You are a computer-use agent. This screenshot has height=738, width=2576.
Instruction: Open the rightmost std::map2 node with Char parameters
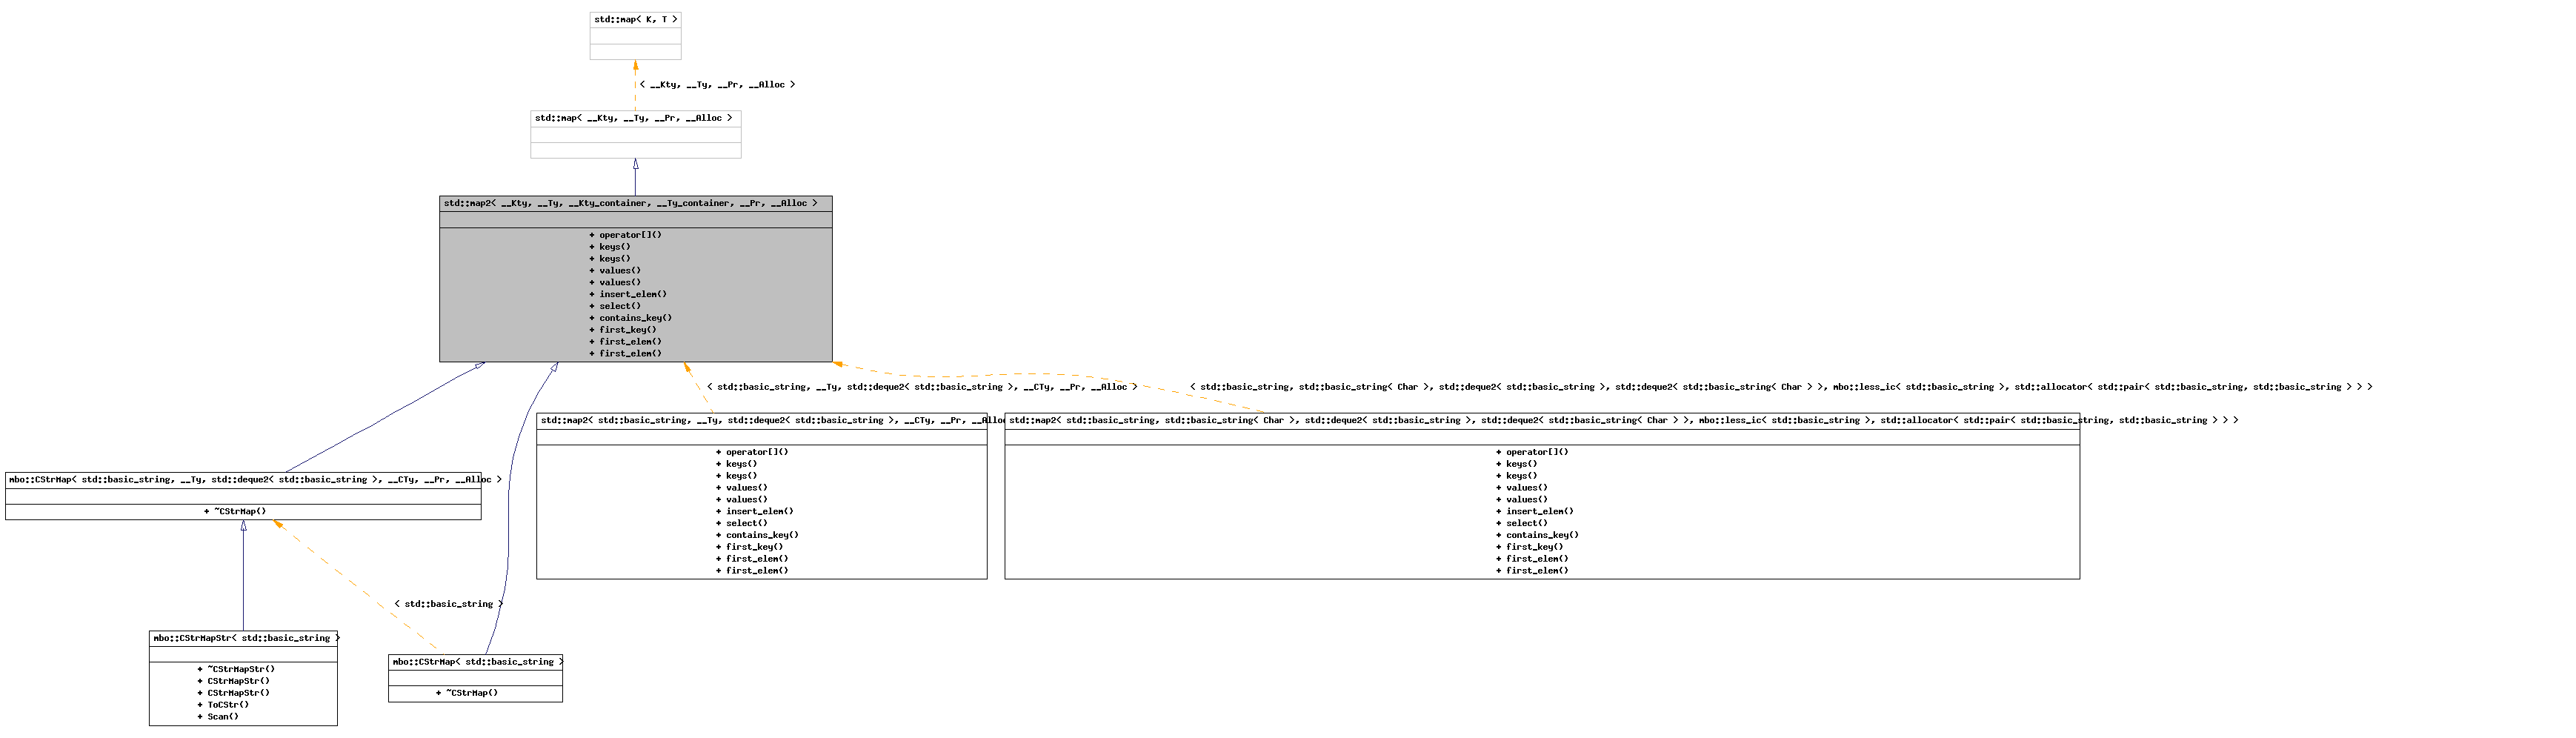1540,421
